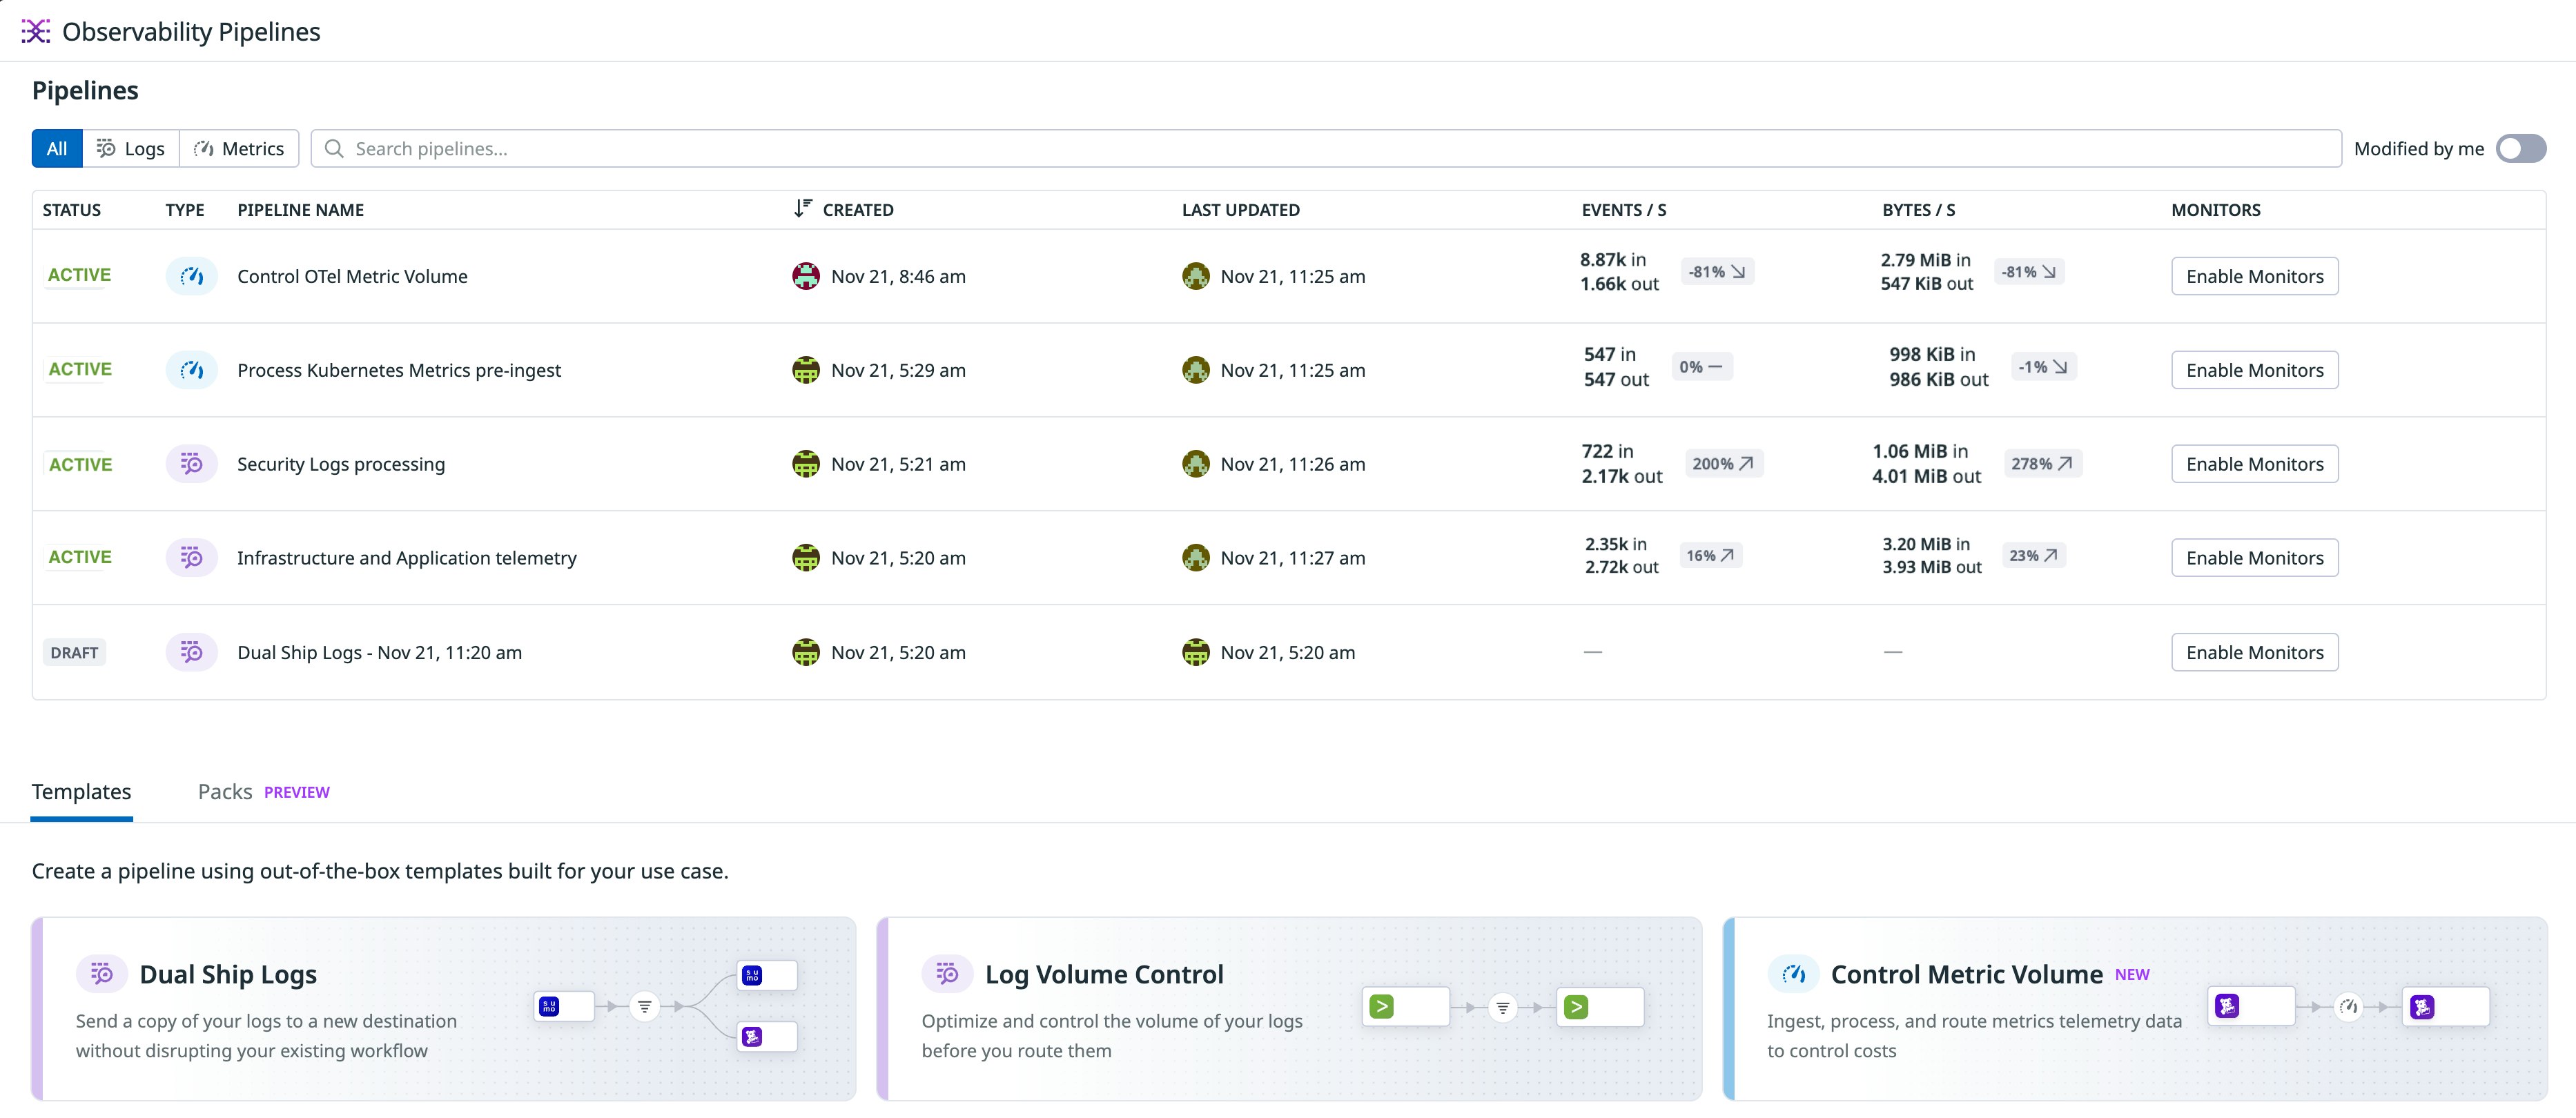2576x1118 pixels.
Task: Switch to the Packs tab
Action: (x=224, y=791)
